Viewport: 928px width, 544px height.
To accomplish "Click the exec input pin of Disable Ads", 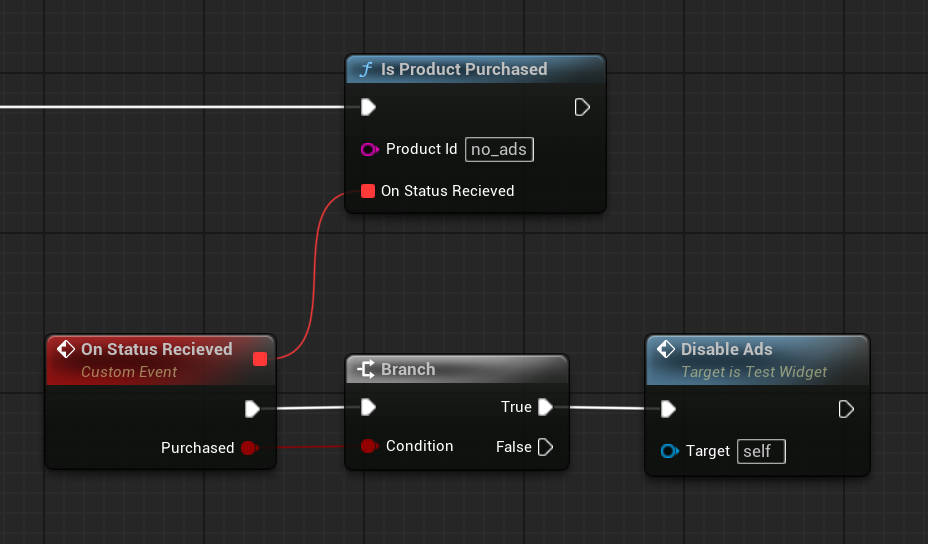I will 668,409.
